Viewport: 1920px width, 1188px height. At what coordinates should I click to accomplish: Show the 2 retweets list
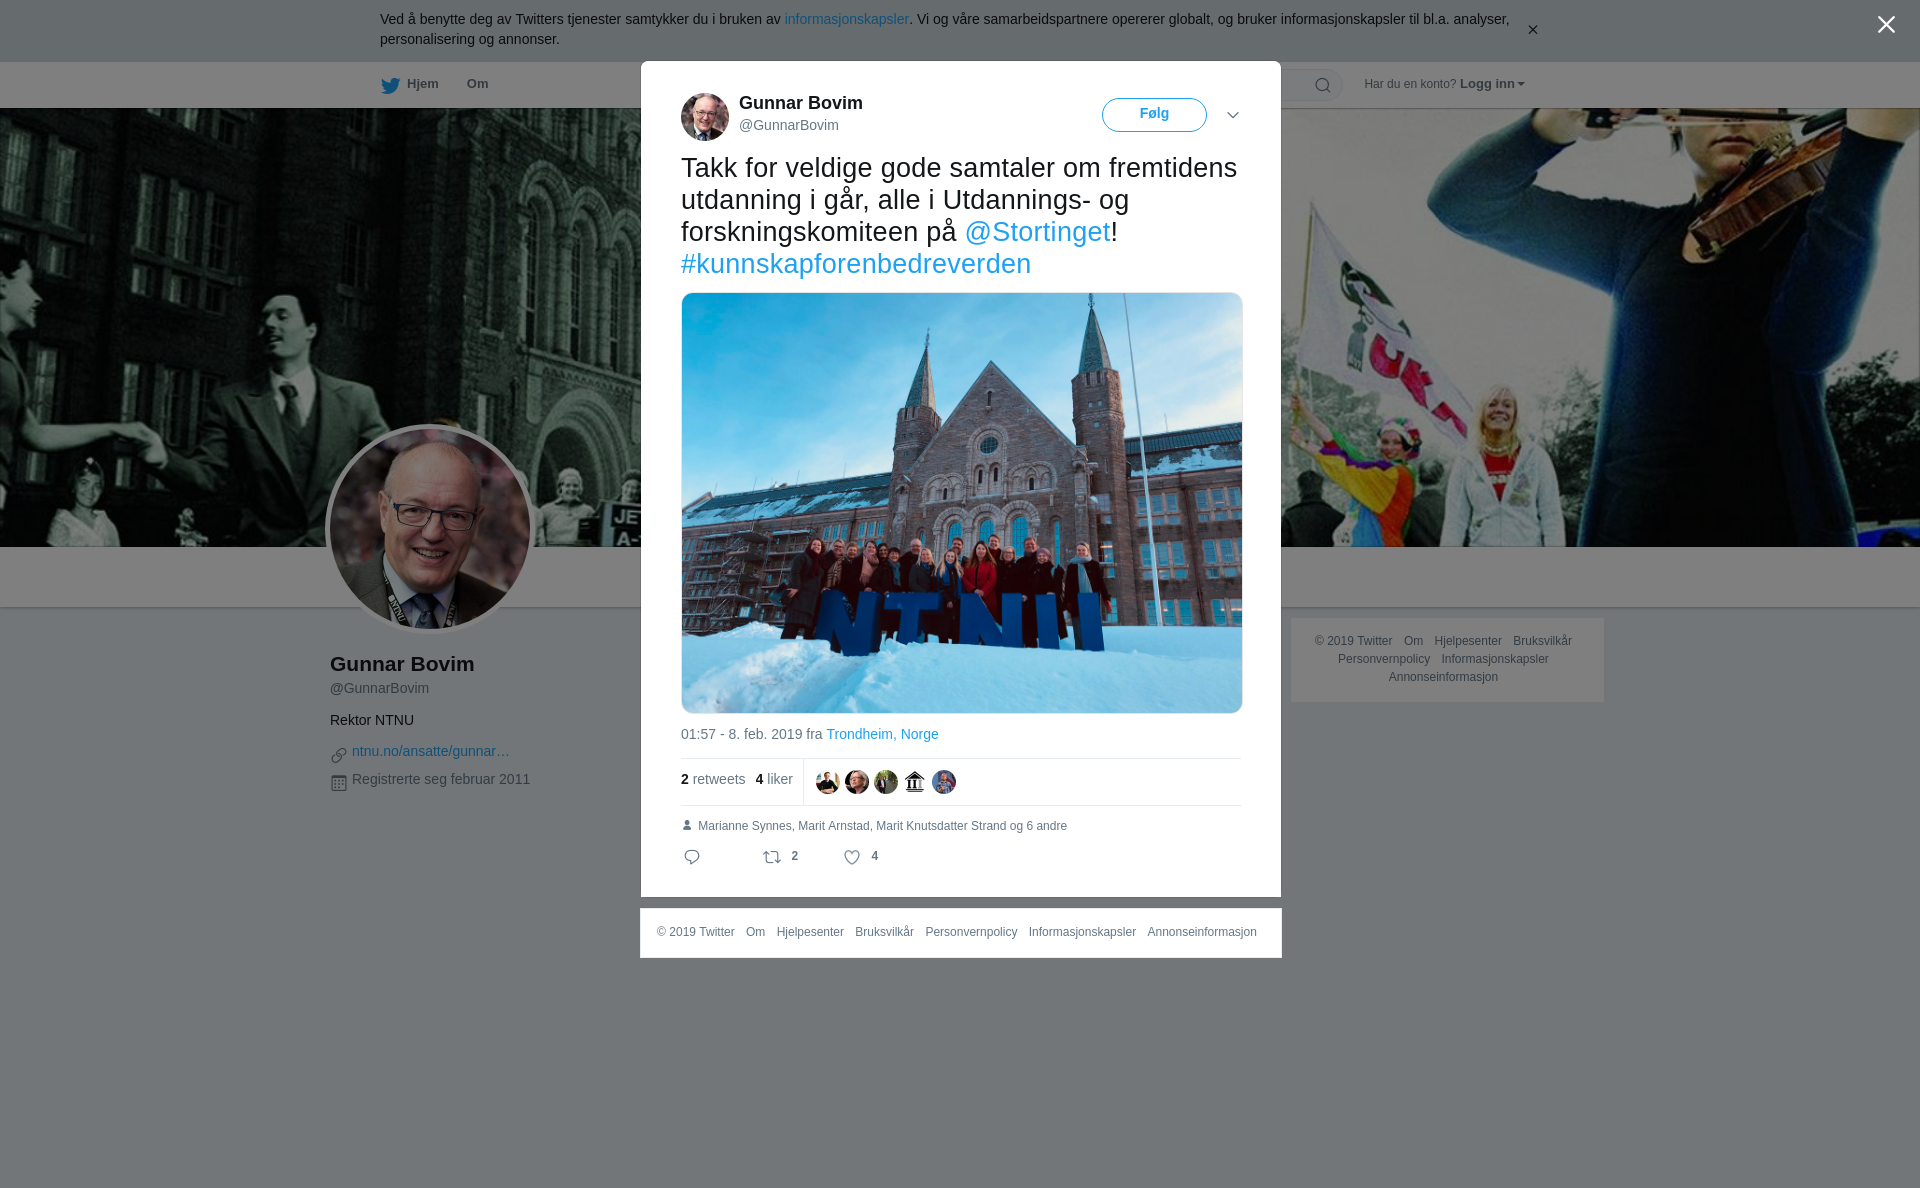point(713,779)
